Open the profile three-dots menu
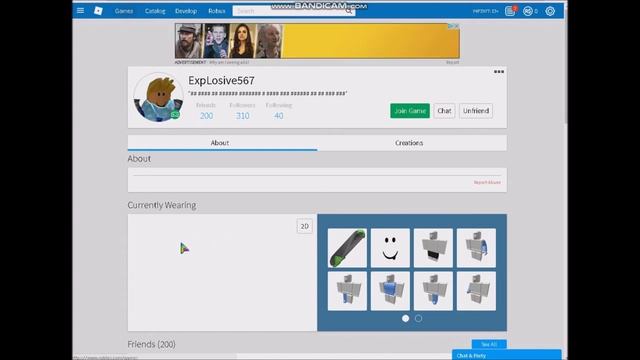Image resolution: width=640 pixels, height=360 pixels. [x=499, y=71]
